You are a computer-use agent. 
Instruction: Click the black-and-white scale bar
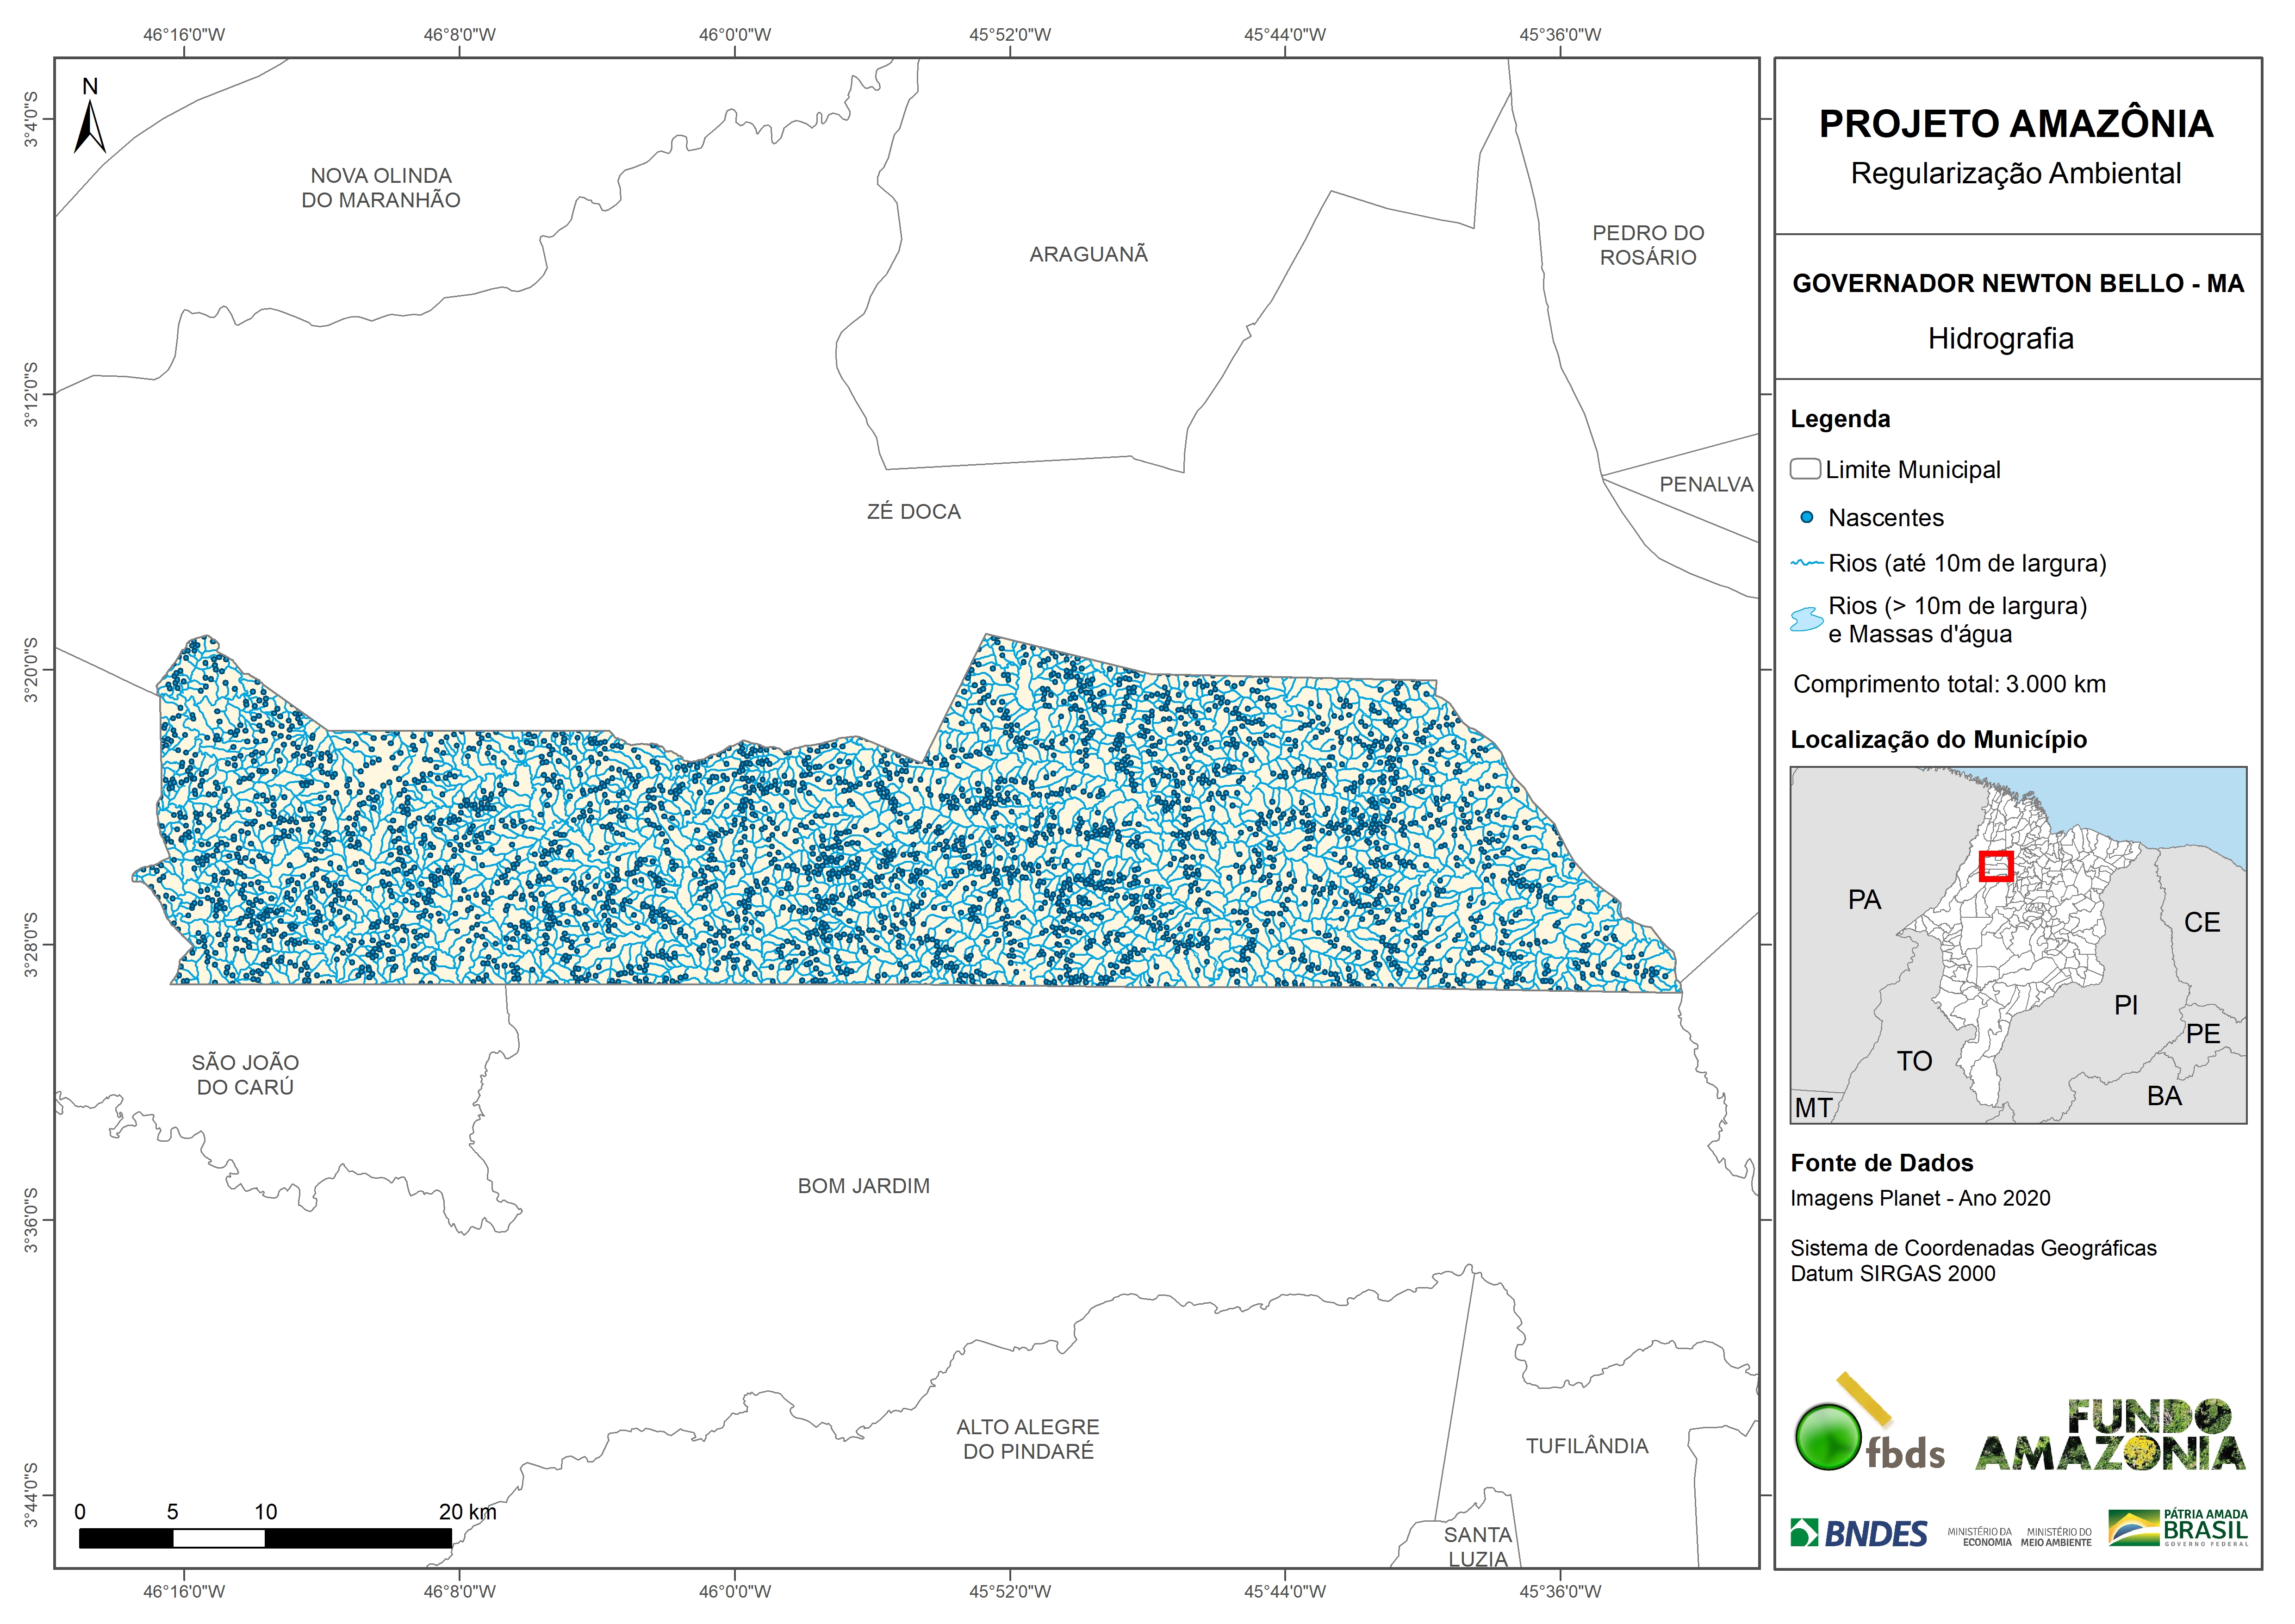265,1538
